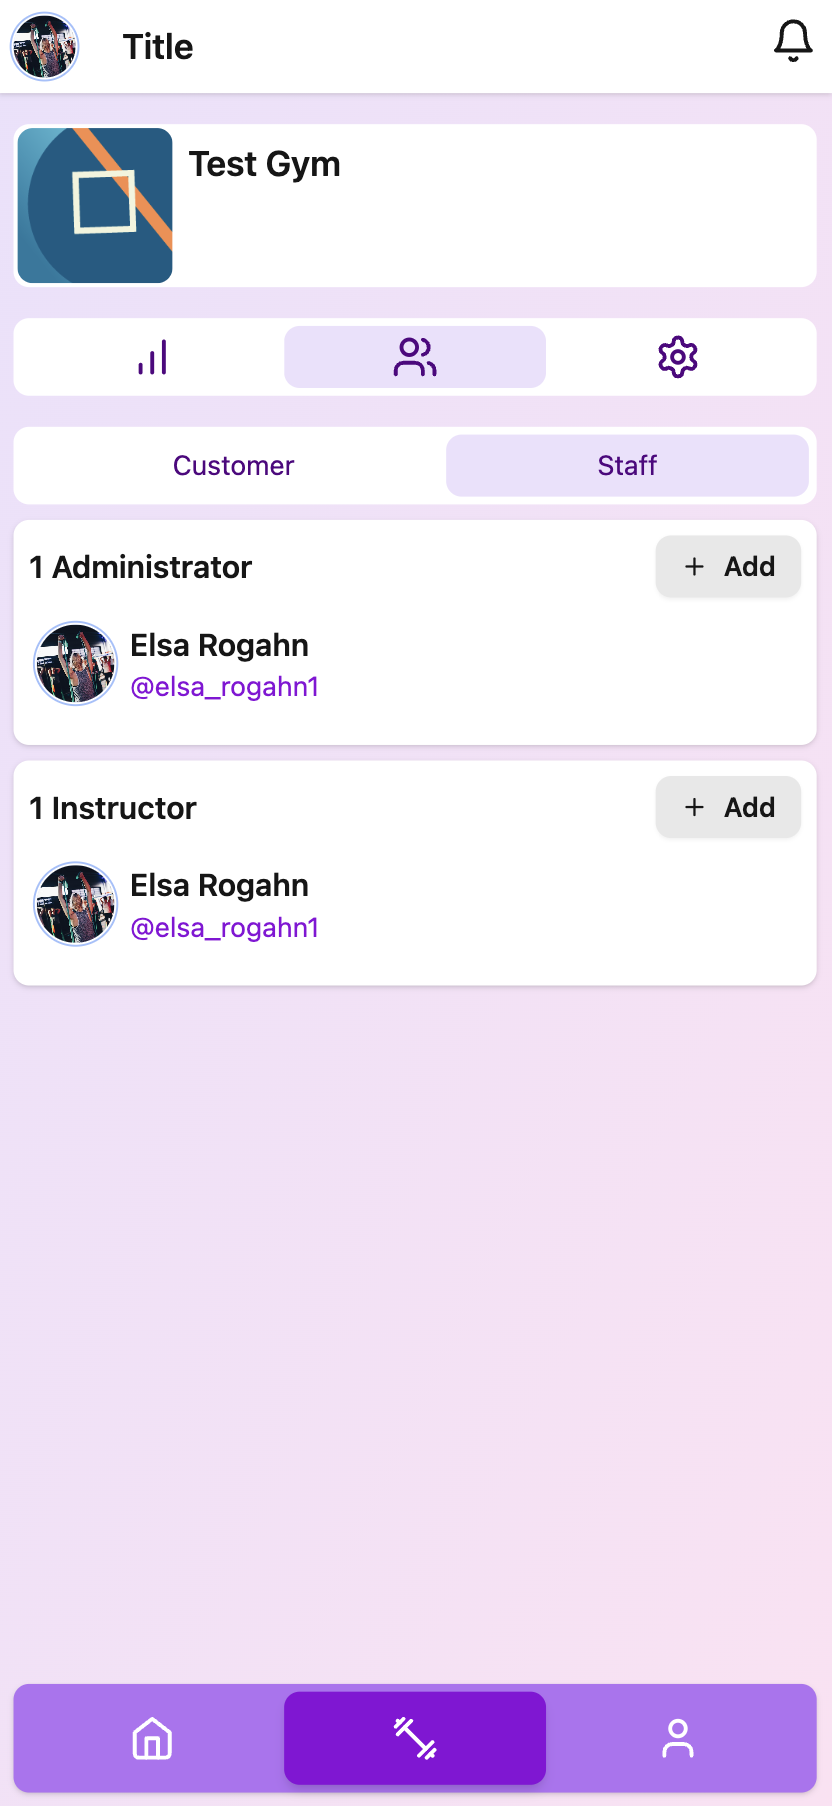The image size is (832, 1806).
Task: Select Elsa Rogahn name in Instructor list
Action: [219, 886]
